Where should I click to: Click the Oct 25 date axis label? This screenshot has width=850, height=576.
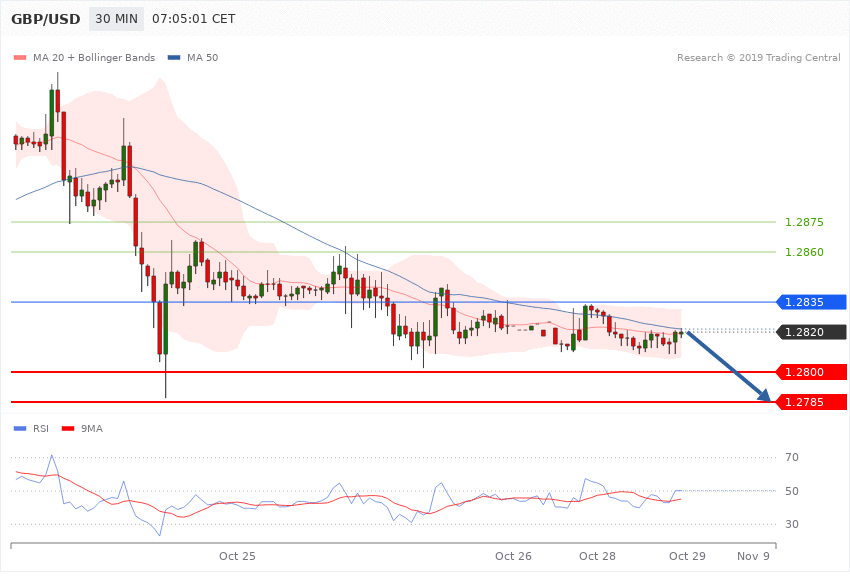tap(237, 556)
